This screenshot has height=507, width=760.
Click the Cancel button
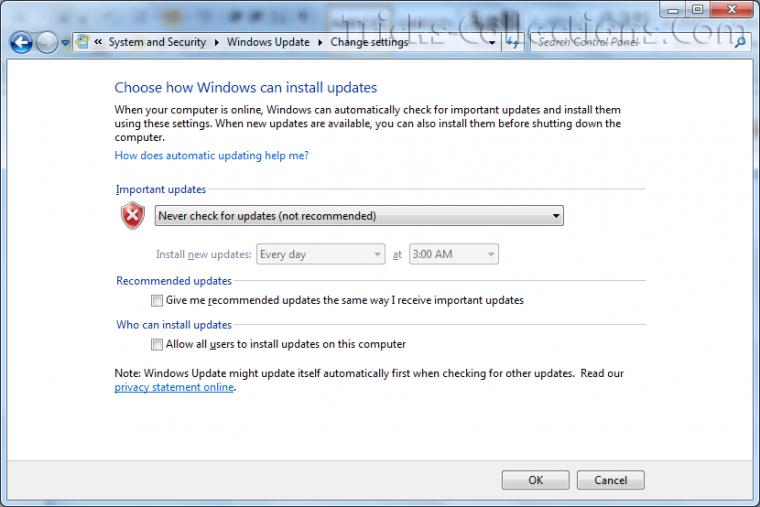(x=611, y=480)
